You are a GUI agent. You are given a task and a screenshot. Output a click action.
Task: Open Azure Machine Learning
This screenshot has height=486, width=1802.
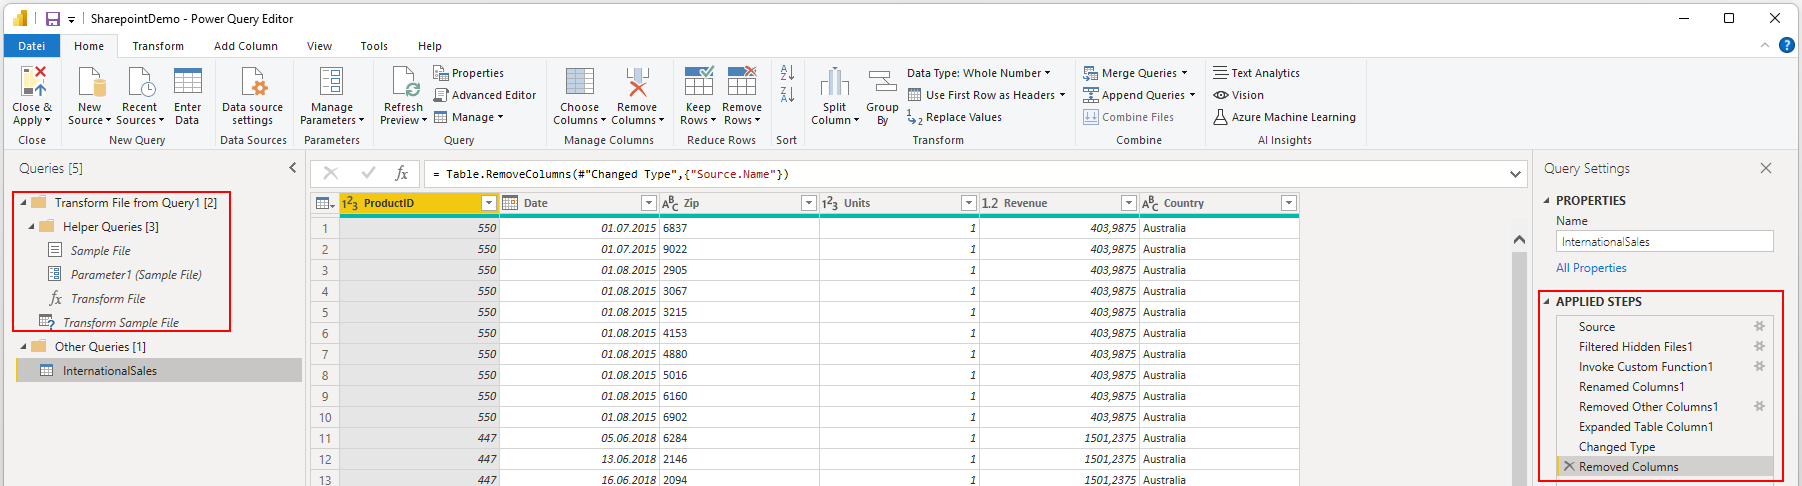pos(1284,117)
